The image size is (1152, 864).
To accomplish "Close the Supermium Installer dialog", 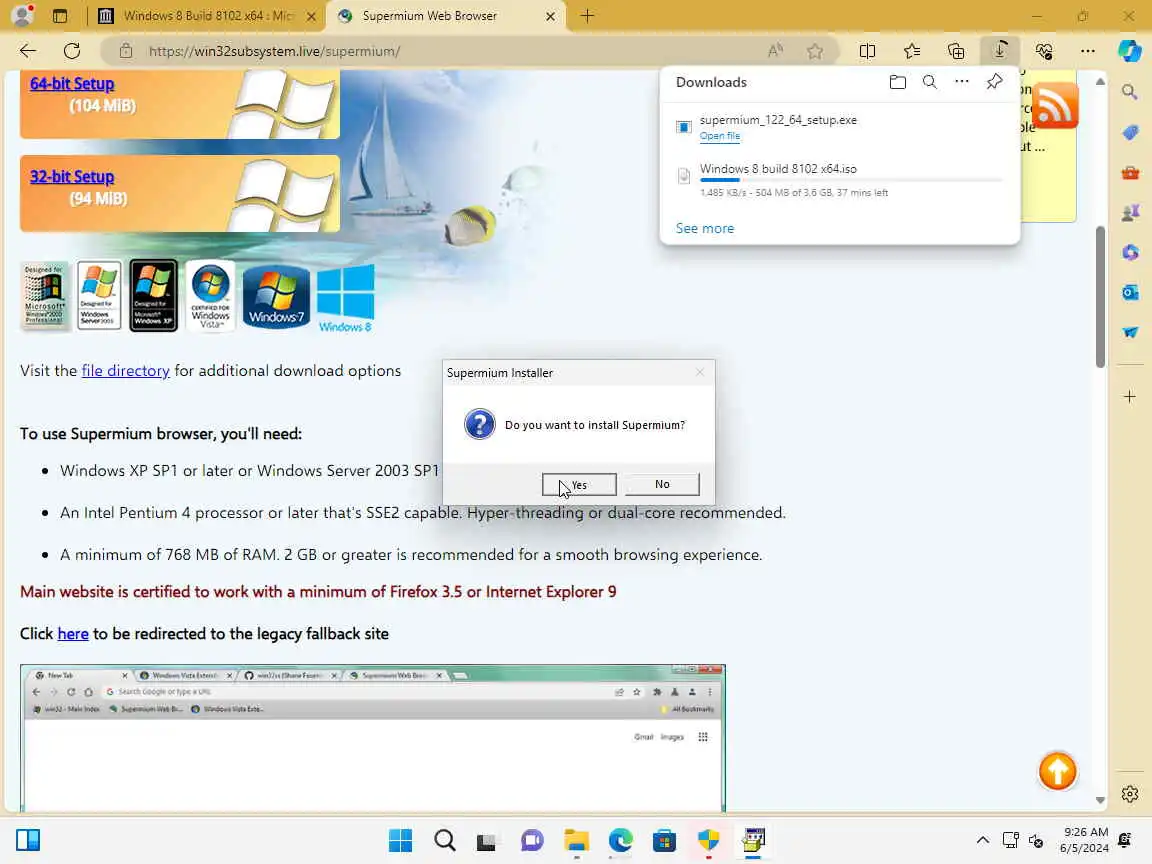I will pyautogui.click(x=699, y=372).
